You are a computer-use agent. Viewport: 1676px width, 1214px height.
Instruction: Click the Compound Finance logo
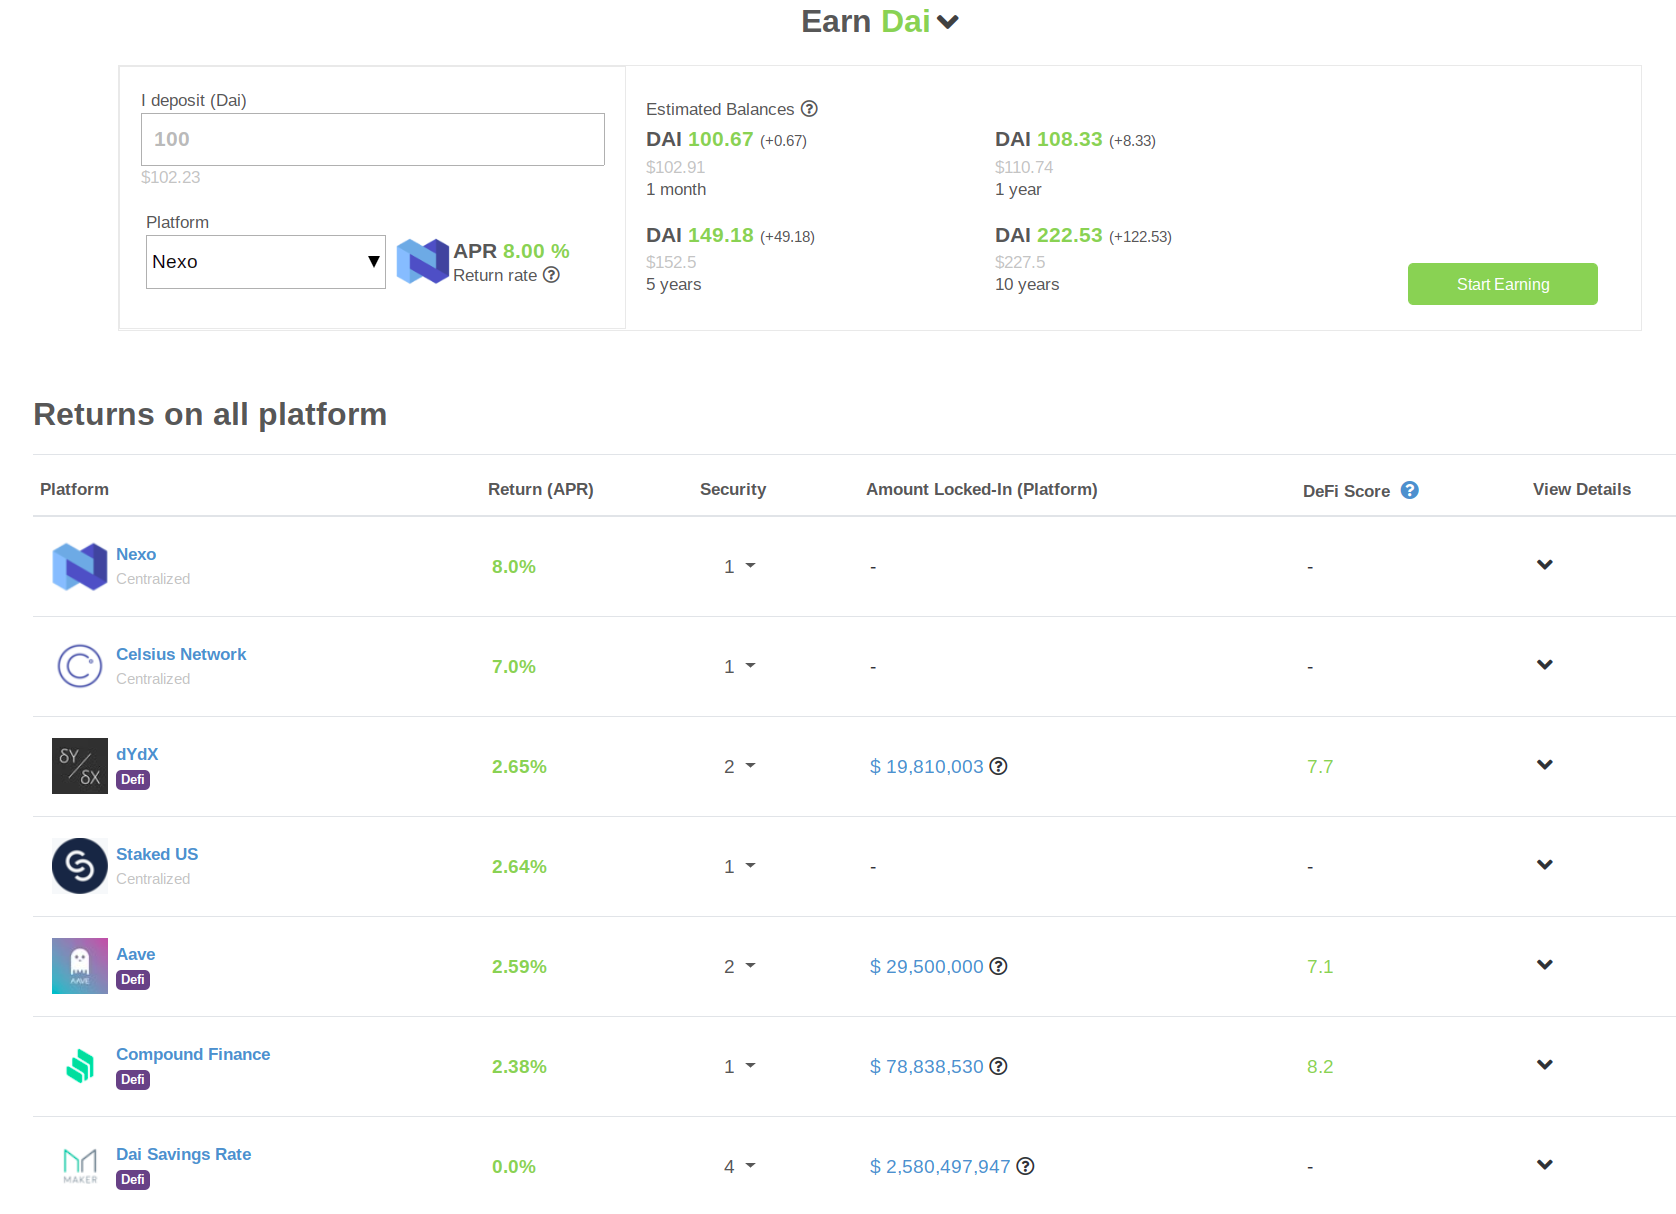pyautogui.click(x=80, y=1066)
